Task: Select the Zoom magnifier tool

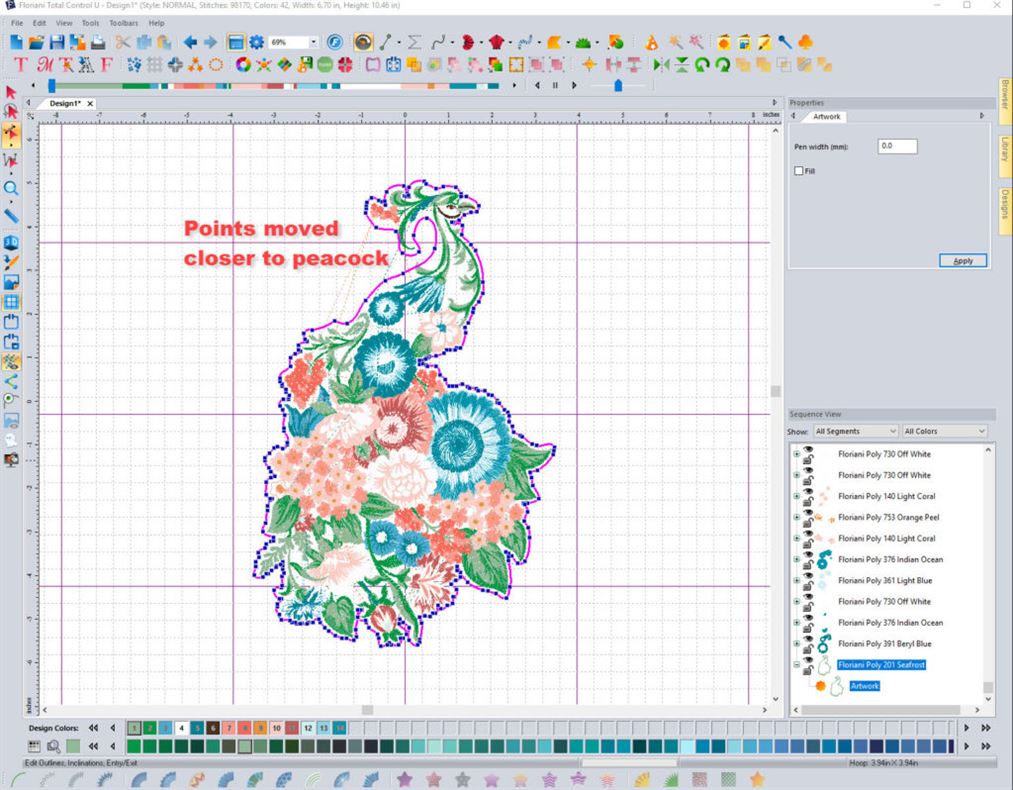Action: [12, 189]
